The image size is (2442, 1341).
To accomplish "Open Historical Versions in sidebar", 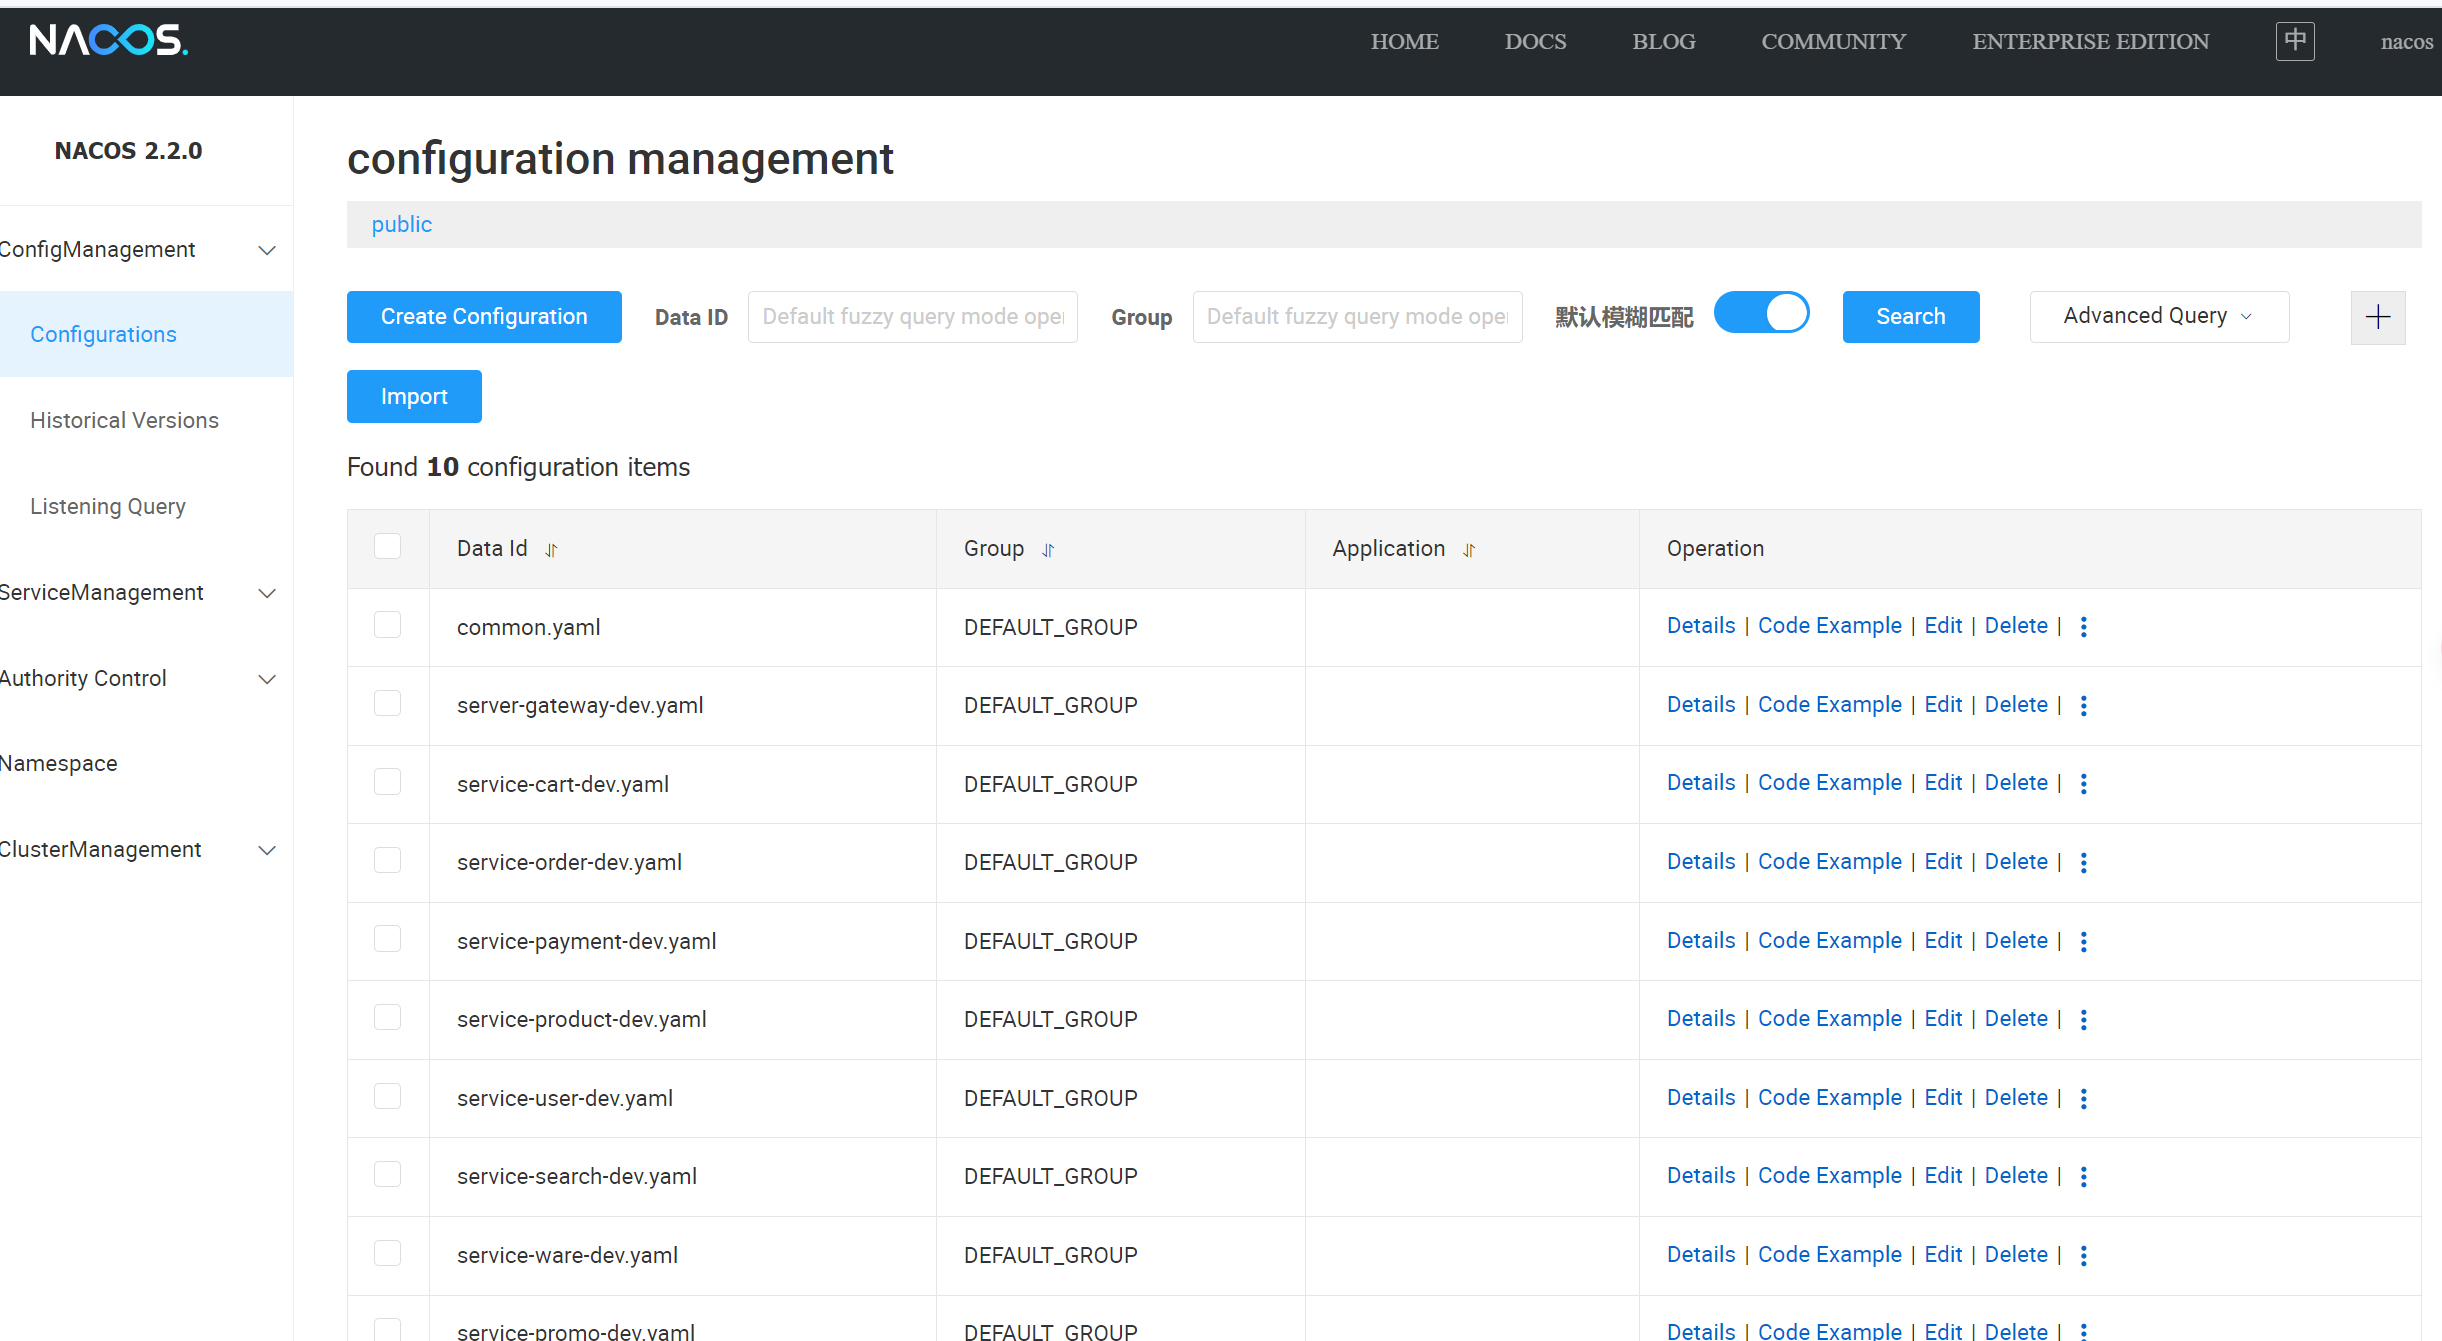I will point(124,420).
